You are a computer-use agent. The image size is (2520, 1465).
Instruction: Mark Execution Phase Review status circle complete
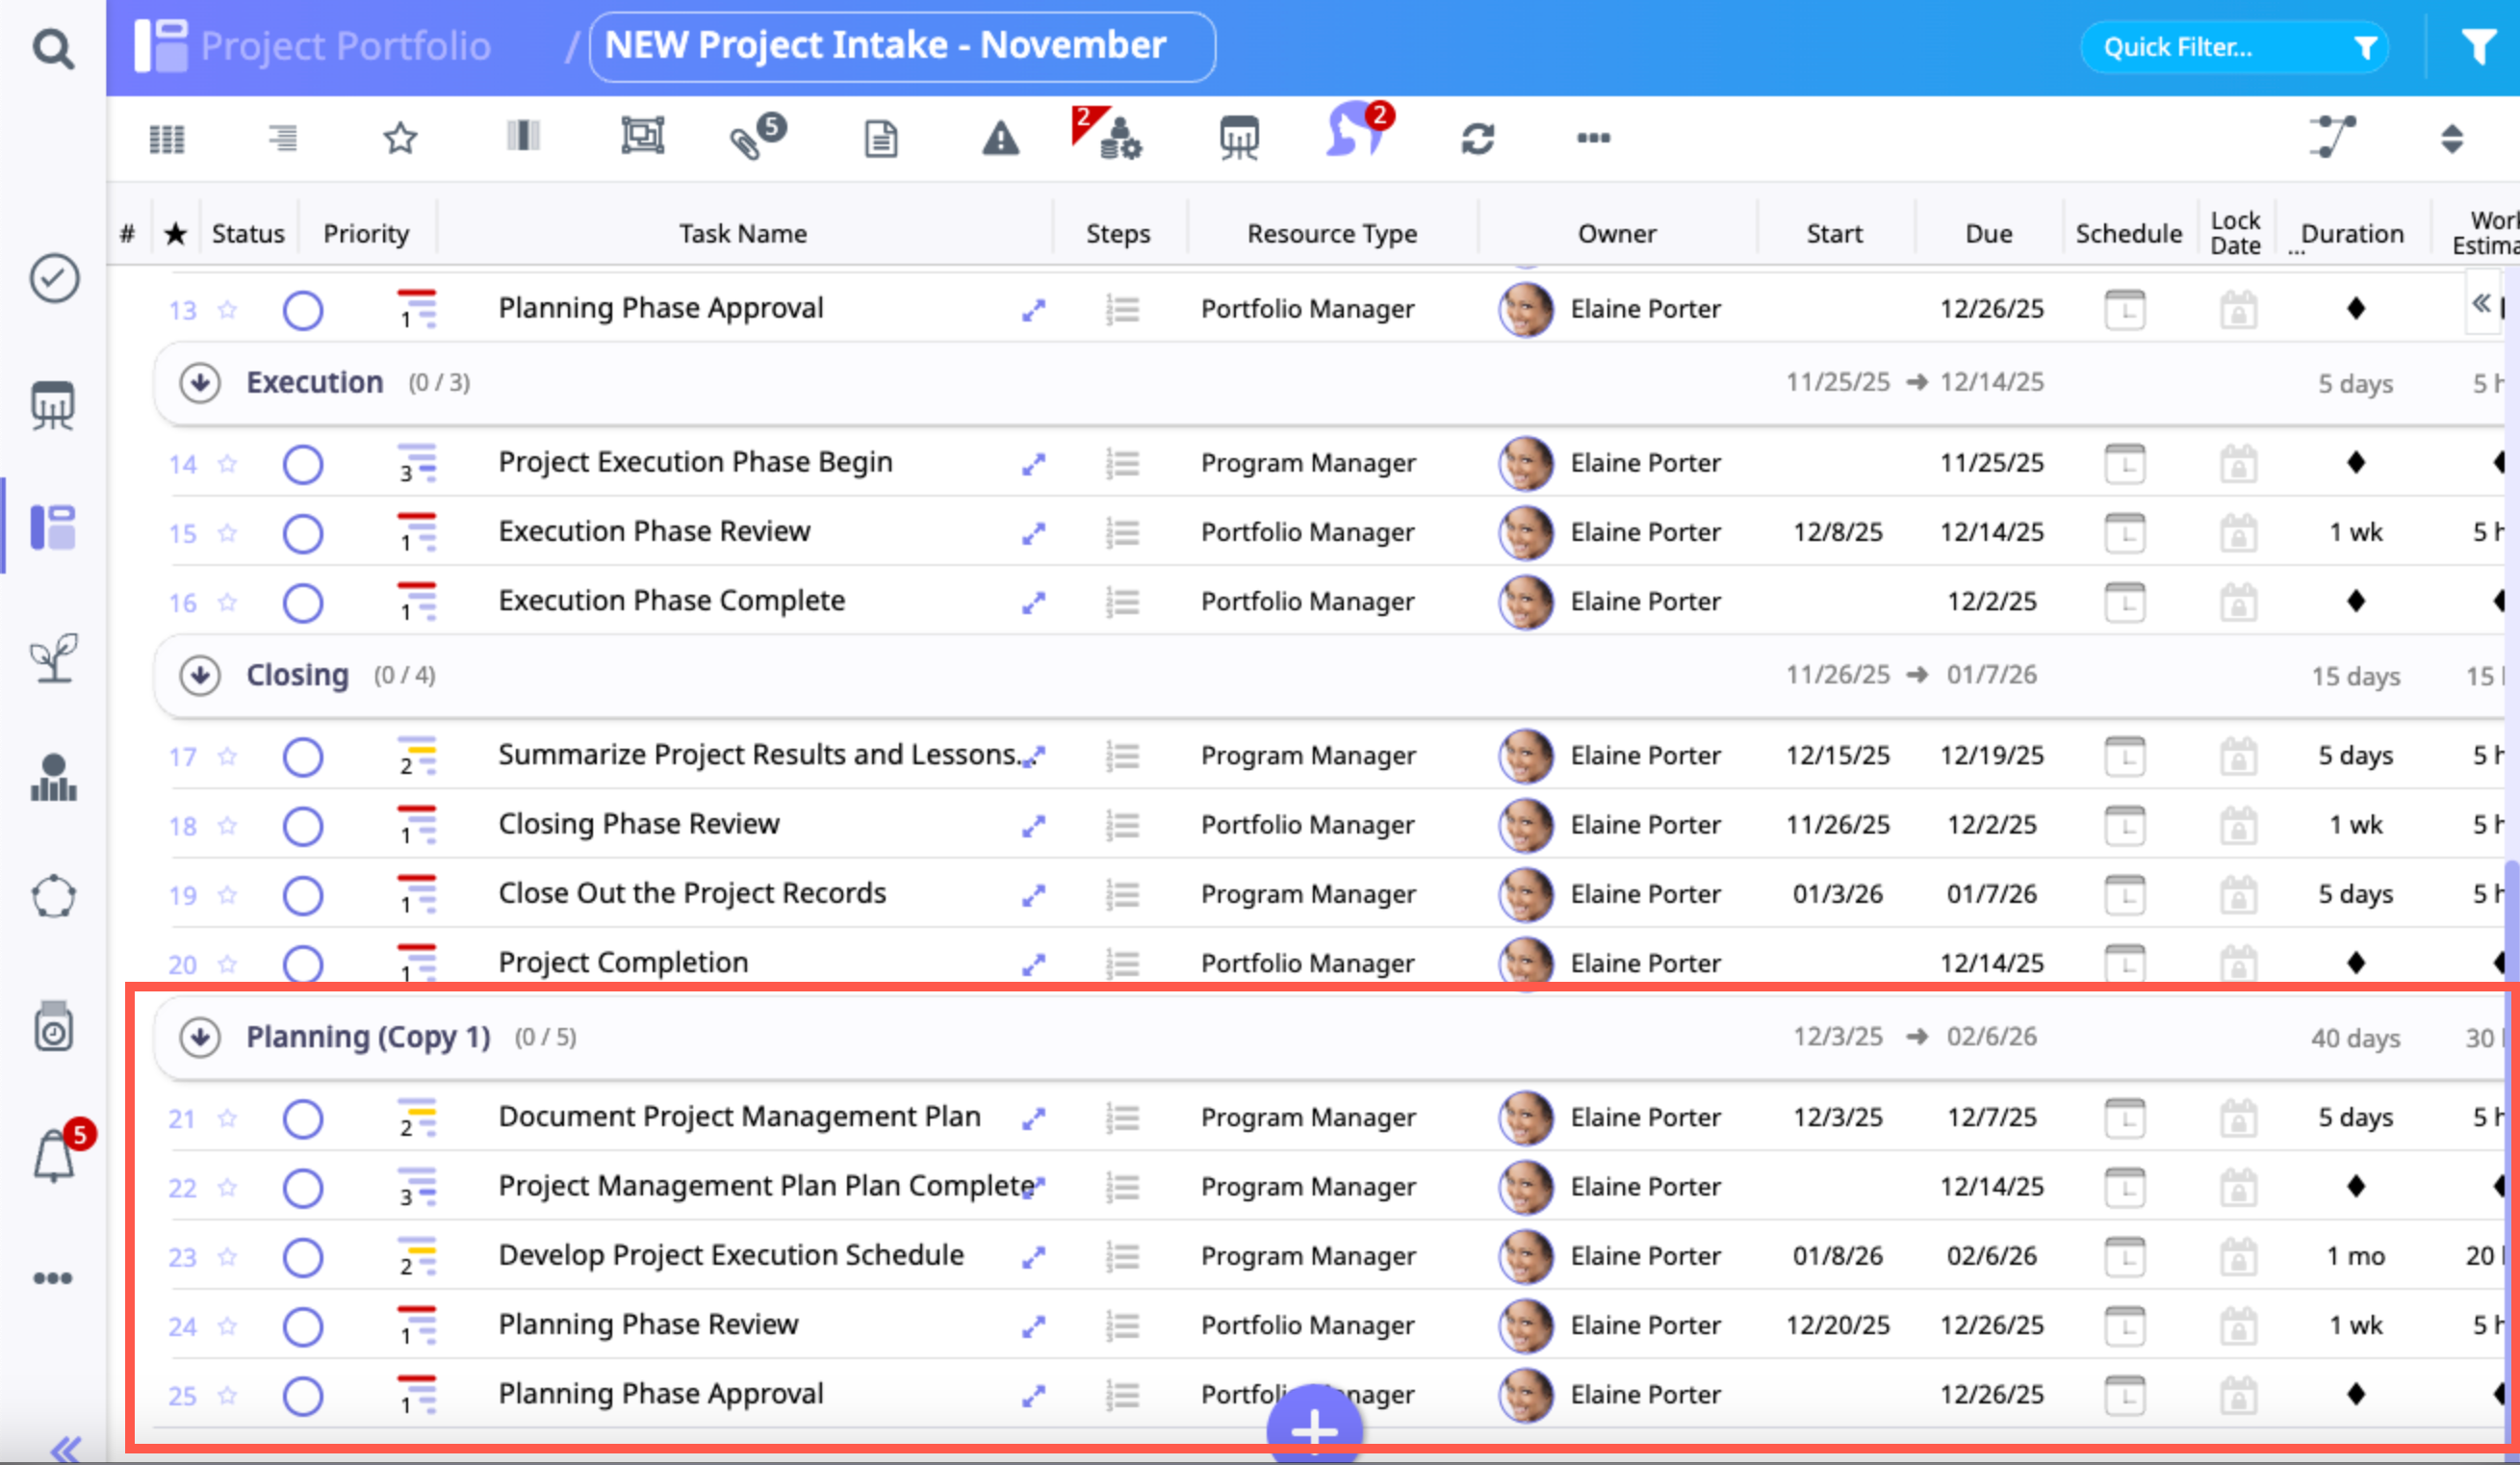pyautogui.click(x=302, y=534)
